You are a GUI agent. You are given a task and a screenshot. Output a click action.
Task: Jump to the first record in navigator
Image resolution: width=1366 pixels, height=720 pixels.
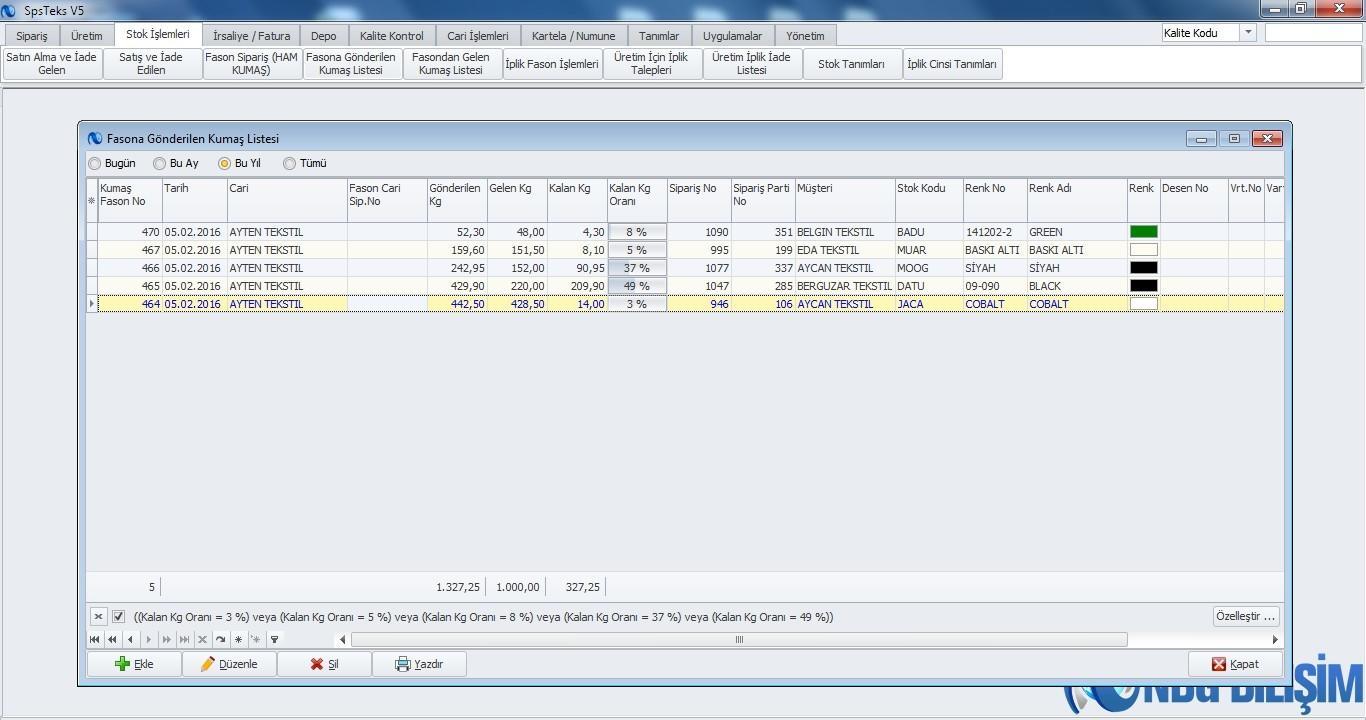pyautogui.click(x=95, y=639)
